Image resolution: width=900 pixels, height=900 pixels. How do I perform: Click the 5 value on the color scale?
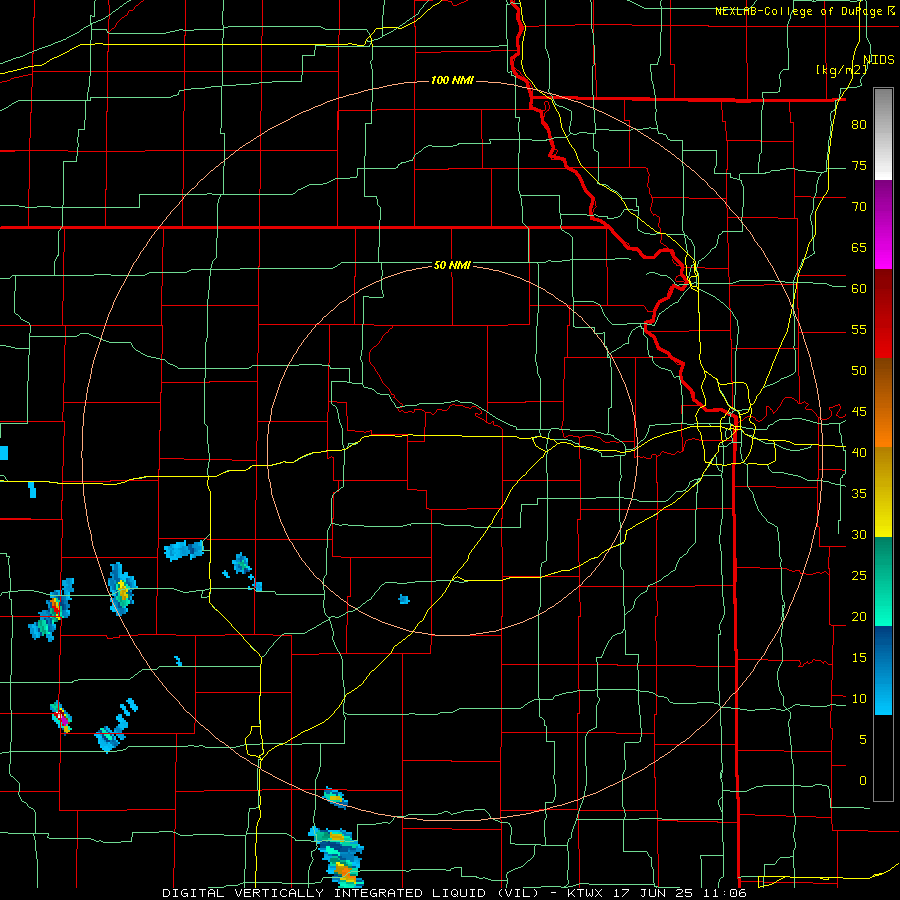click(862, 740)
